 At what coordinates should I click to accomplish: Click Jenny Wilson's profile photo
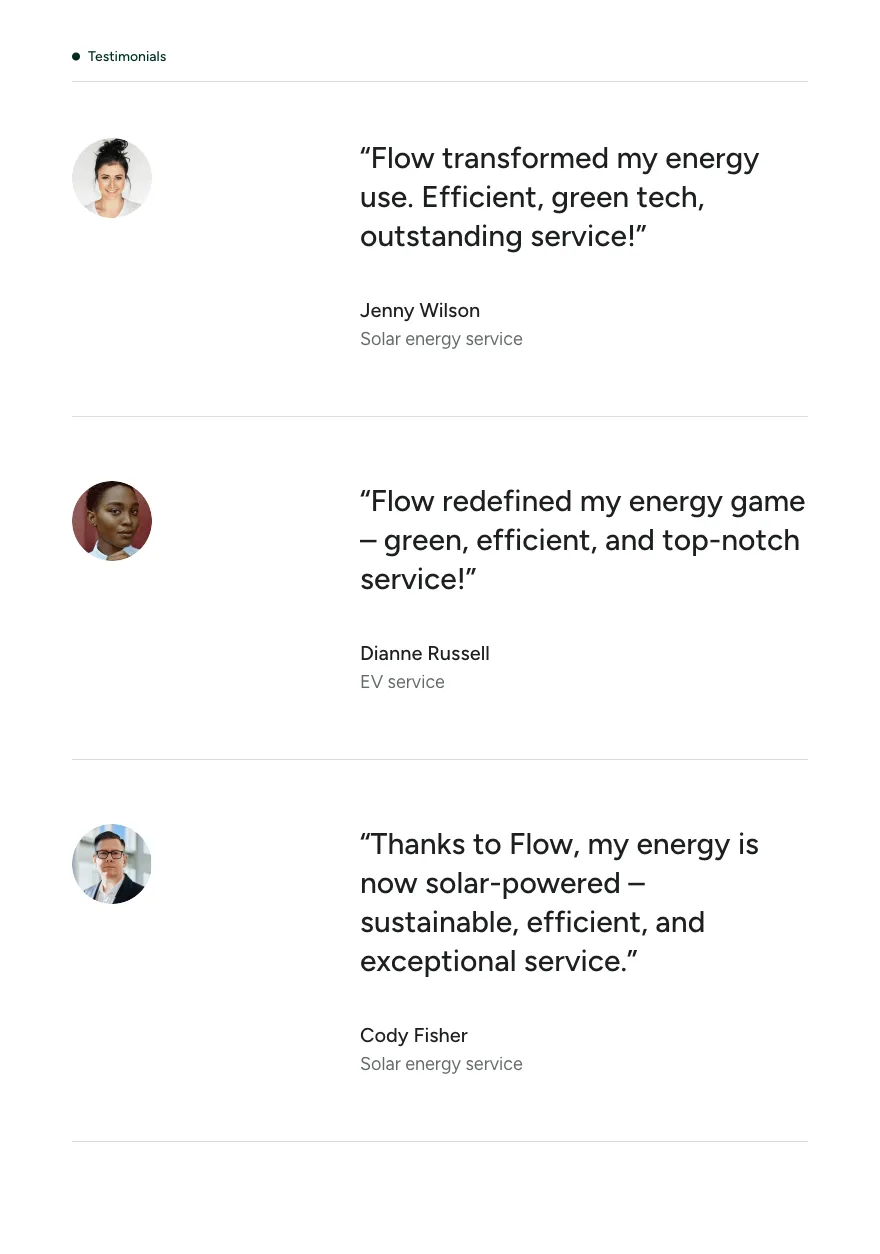coord(112,178)
